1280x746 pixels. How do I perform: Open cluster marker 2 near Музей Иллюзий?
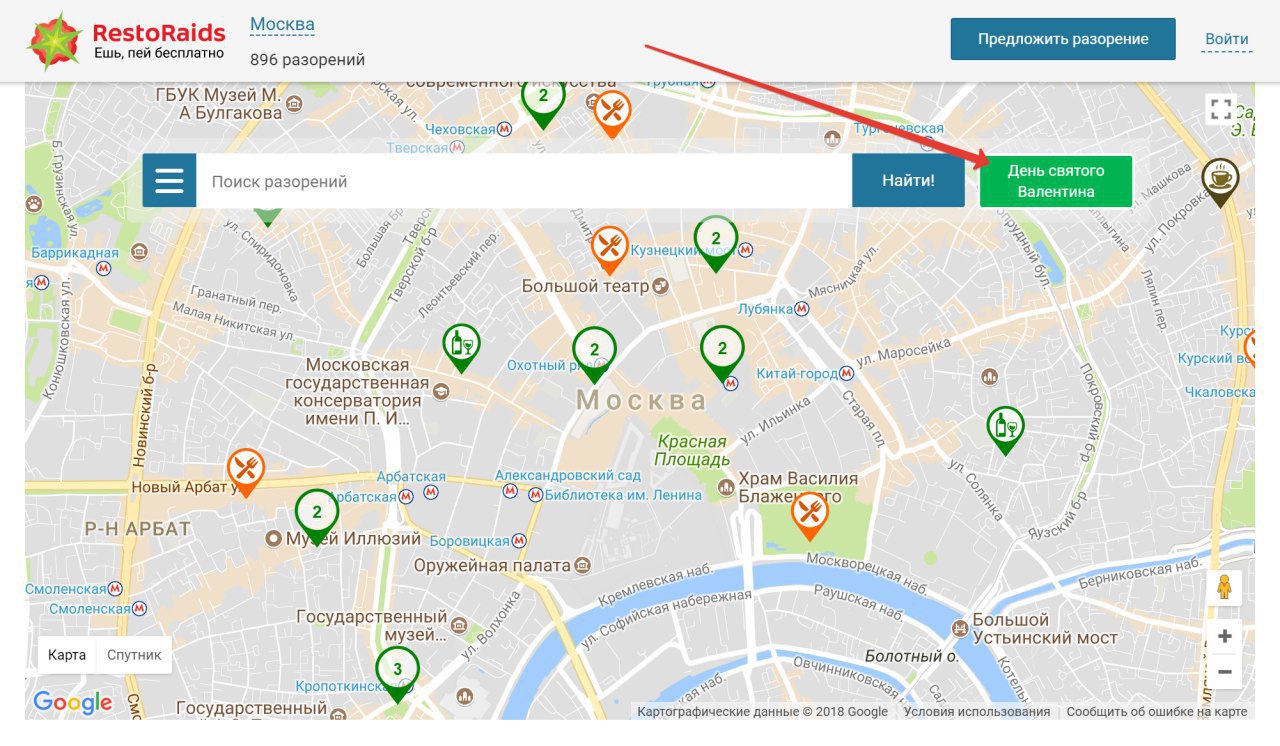tap(317, 517)
